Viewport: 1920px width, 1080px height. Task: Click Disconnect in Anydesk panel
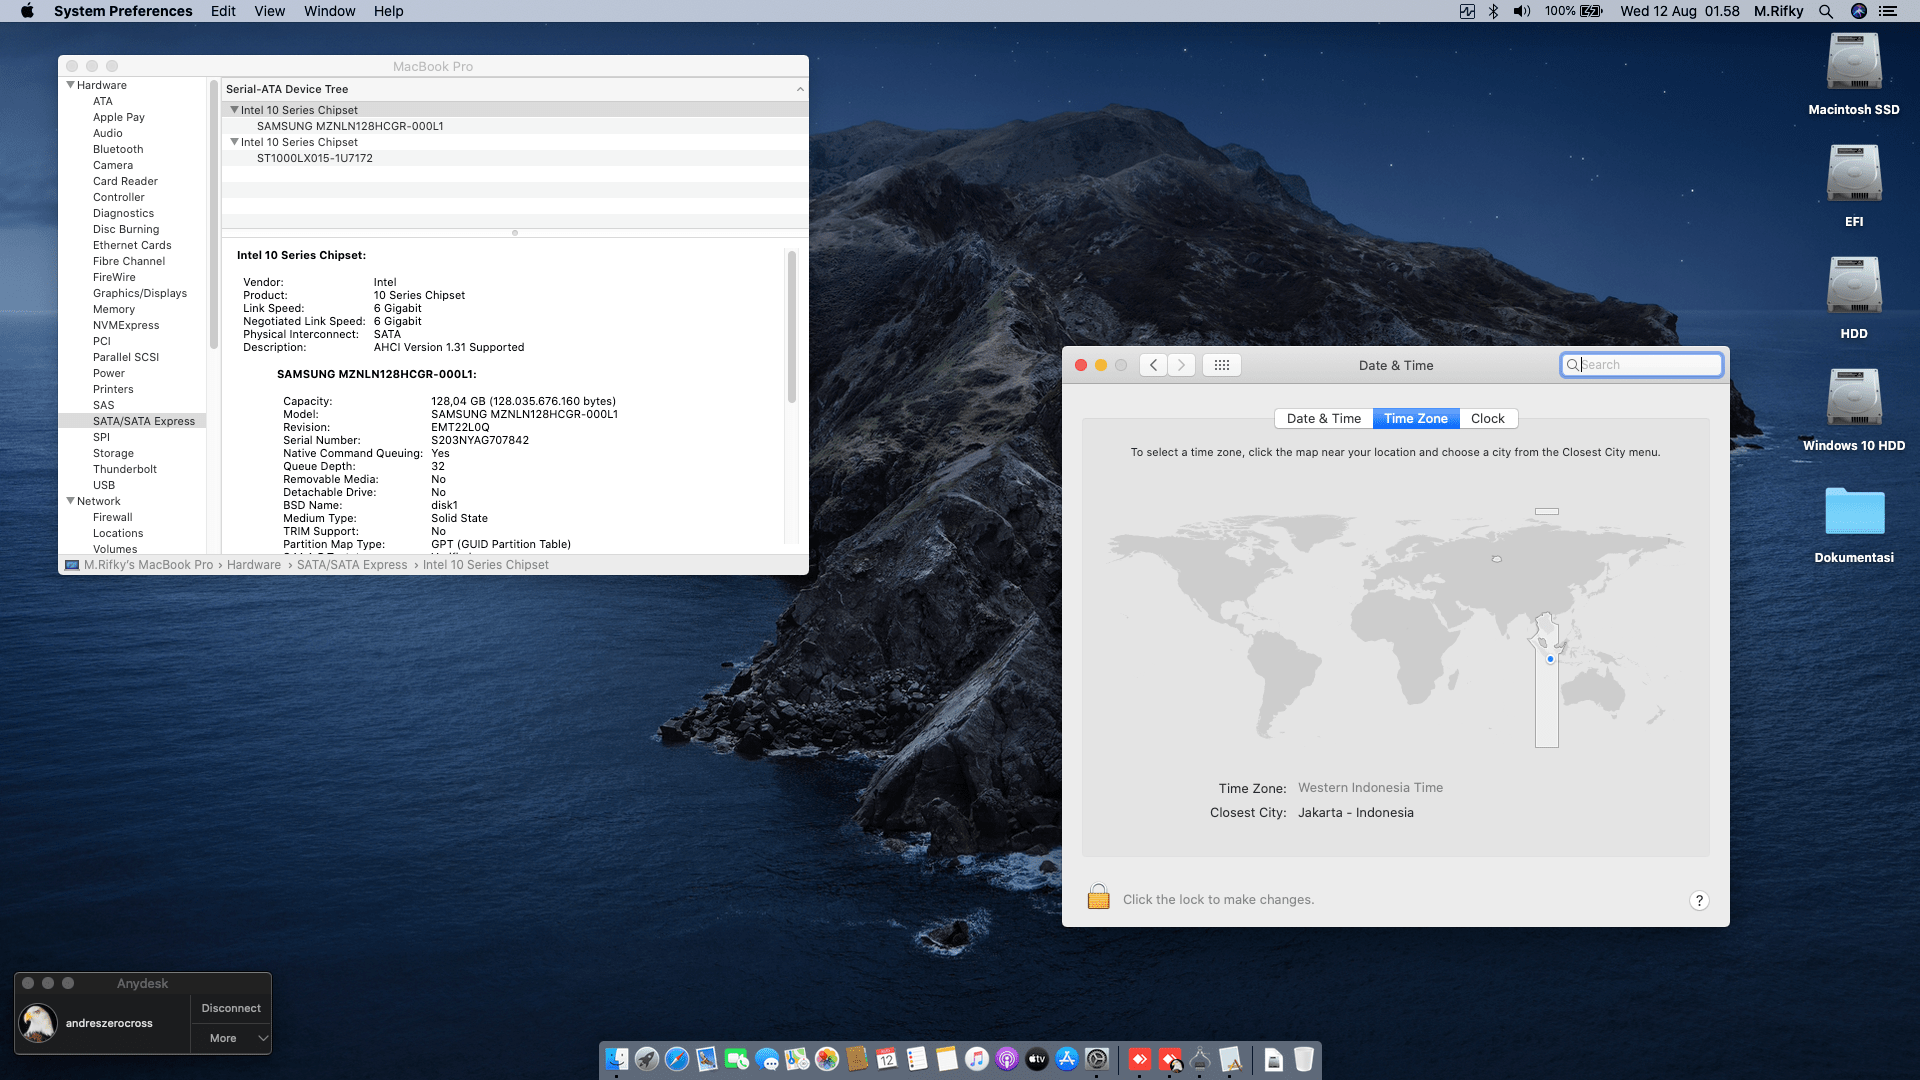[x=231, y=1008]
